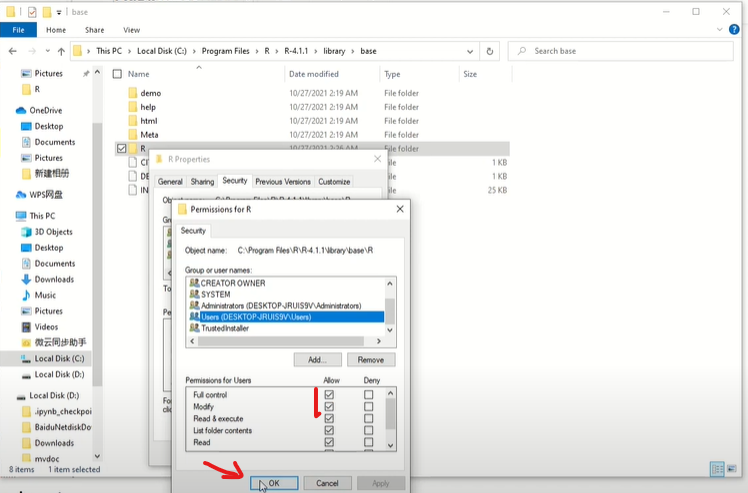Click the This PC breadcrumb segment
This screenshot has width=748, height=493.
click(109, 51)
